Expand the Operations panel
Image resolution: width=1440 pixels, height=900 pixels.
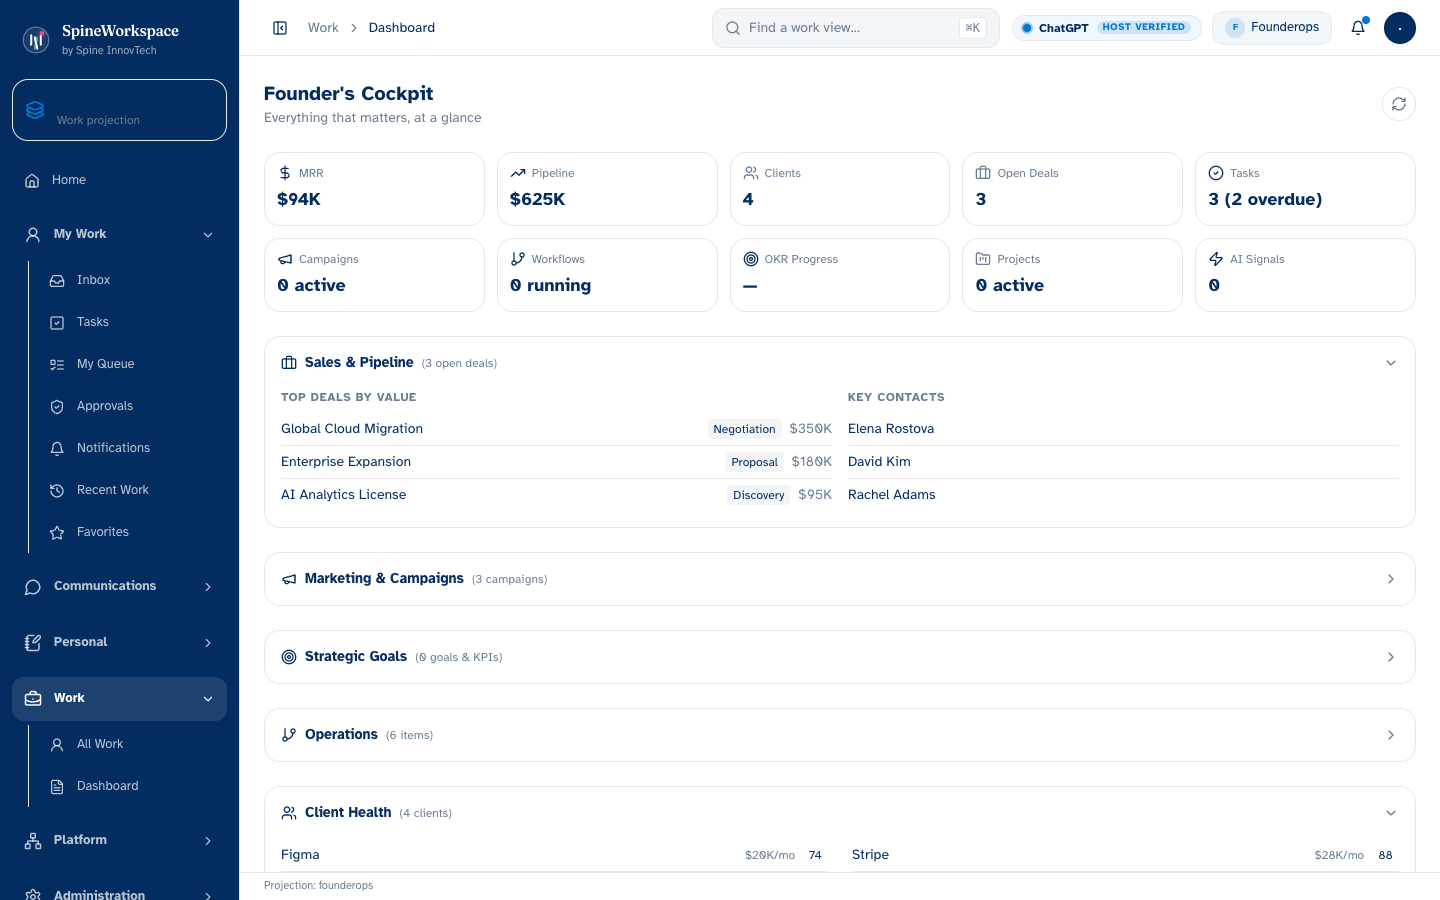840,735
